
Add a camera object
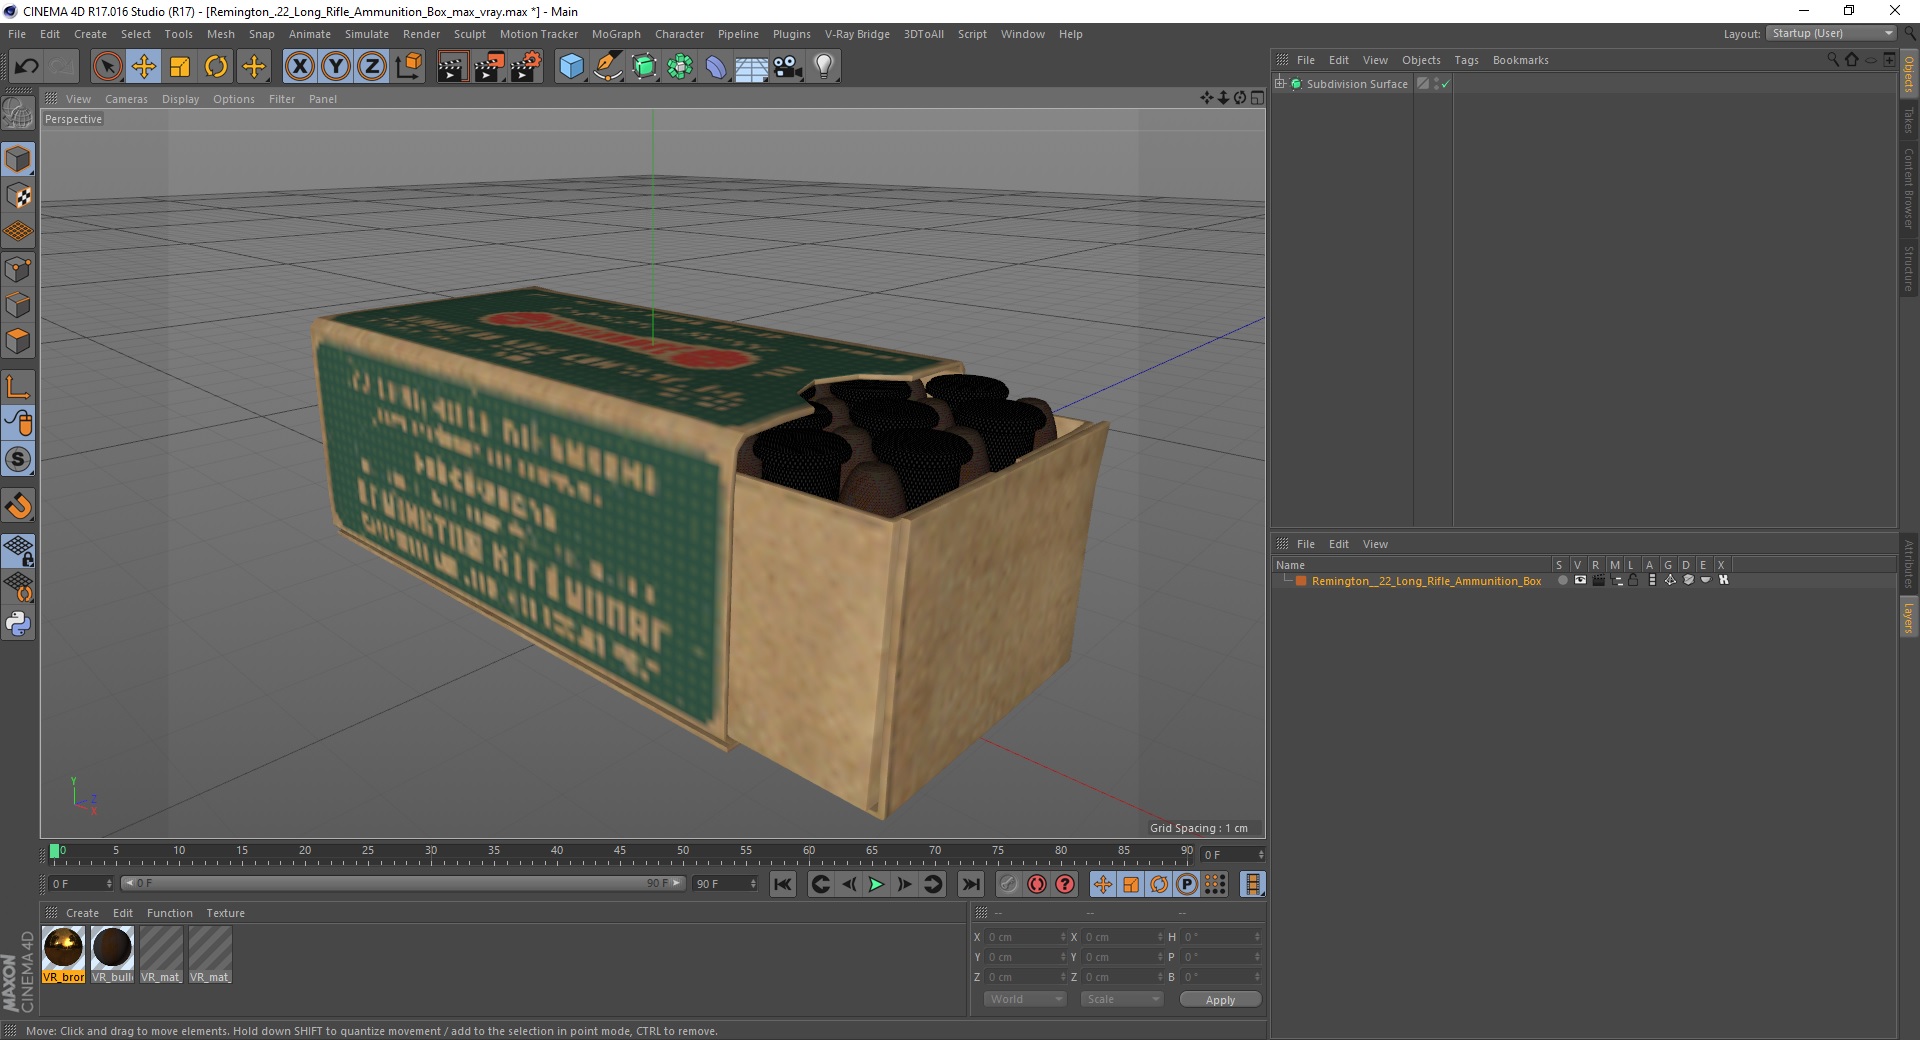click(788, 66)
